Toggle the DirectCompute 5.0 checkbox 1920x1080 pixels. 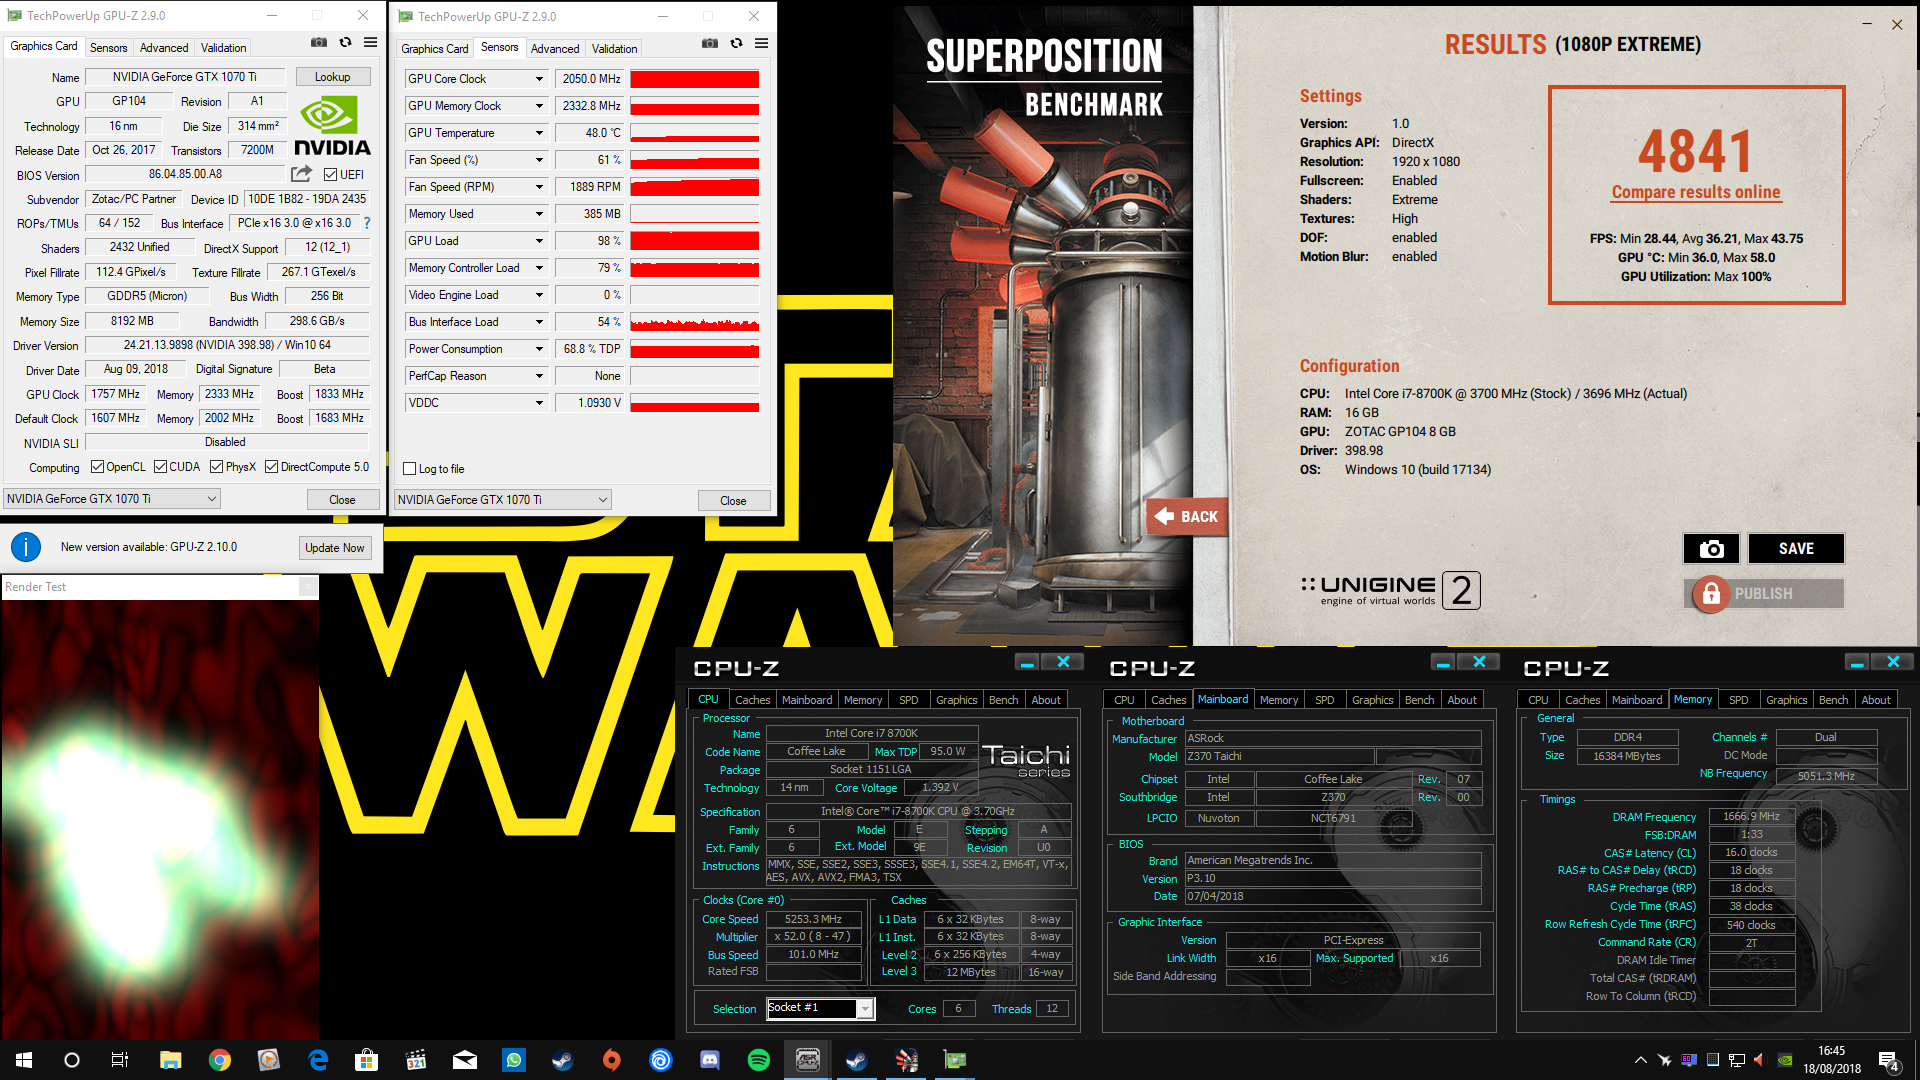pos(271,467)
